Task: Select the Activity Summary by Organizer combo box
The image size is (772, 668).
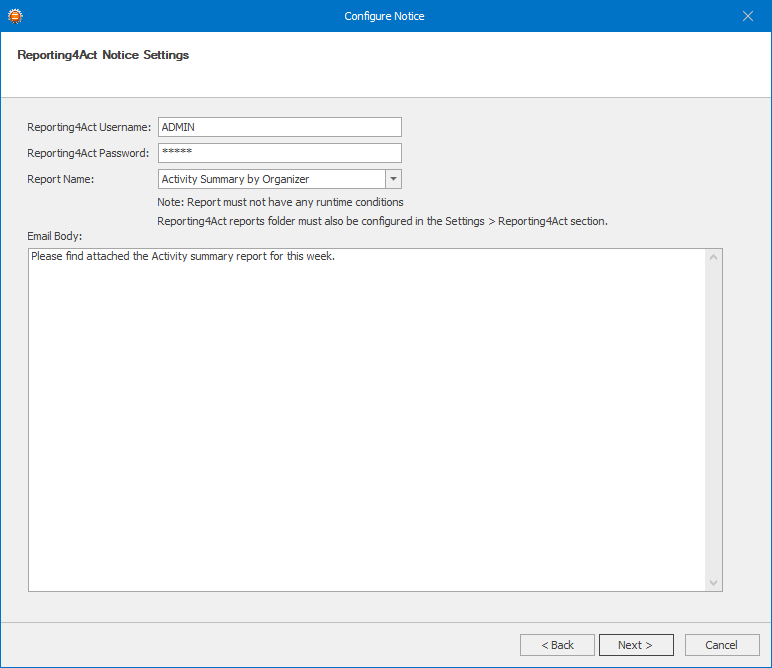Action: 280,179
